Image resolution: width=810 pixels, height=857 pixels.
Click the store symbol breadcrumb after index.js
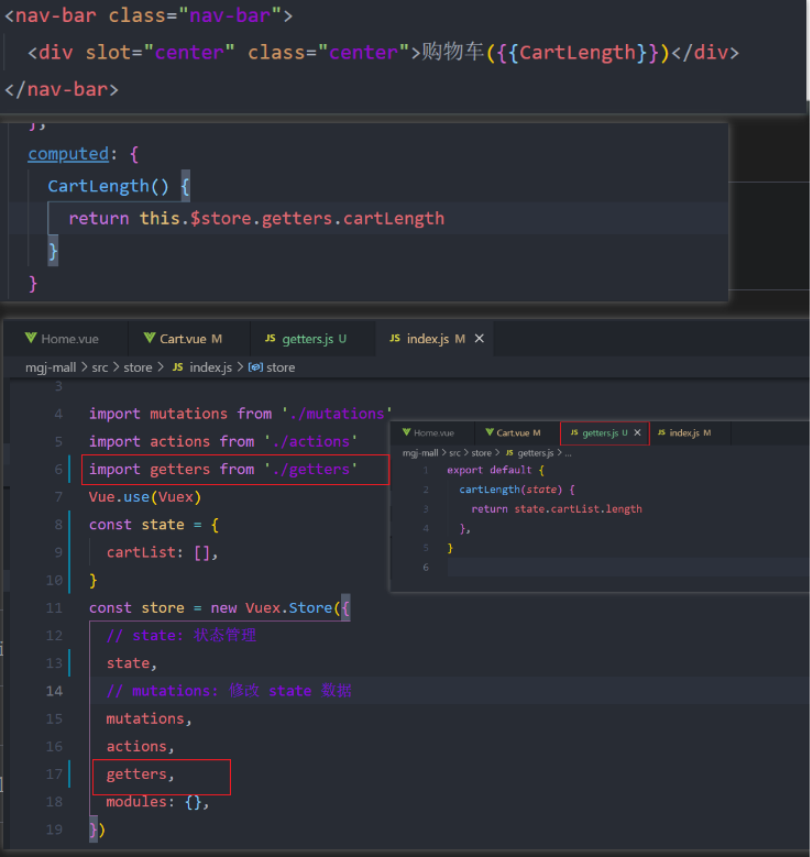click(272, 367)
